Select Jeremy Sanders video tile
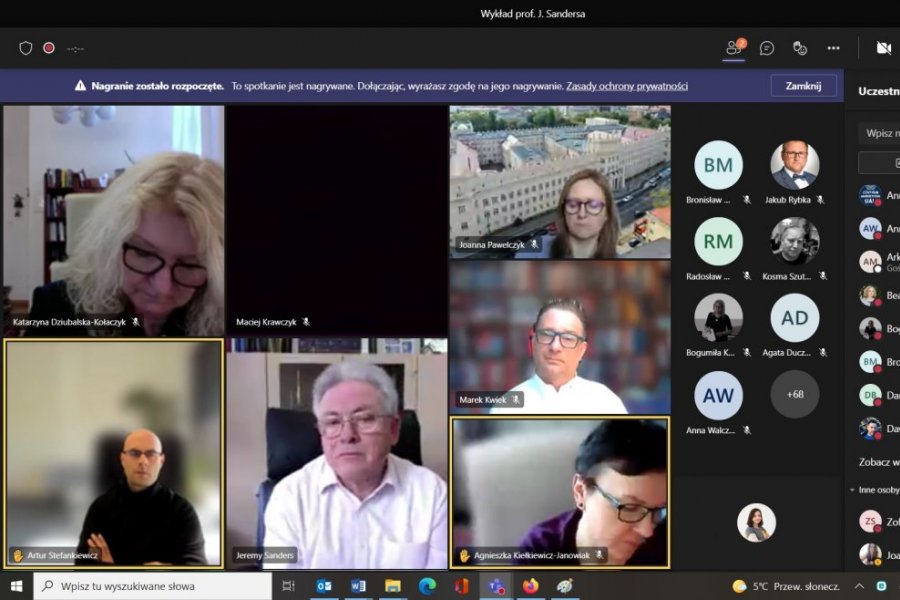Viewport: 900px width, 600px height. click(337, 454)
